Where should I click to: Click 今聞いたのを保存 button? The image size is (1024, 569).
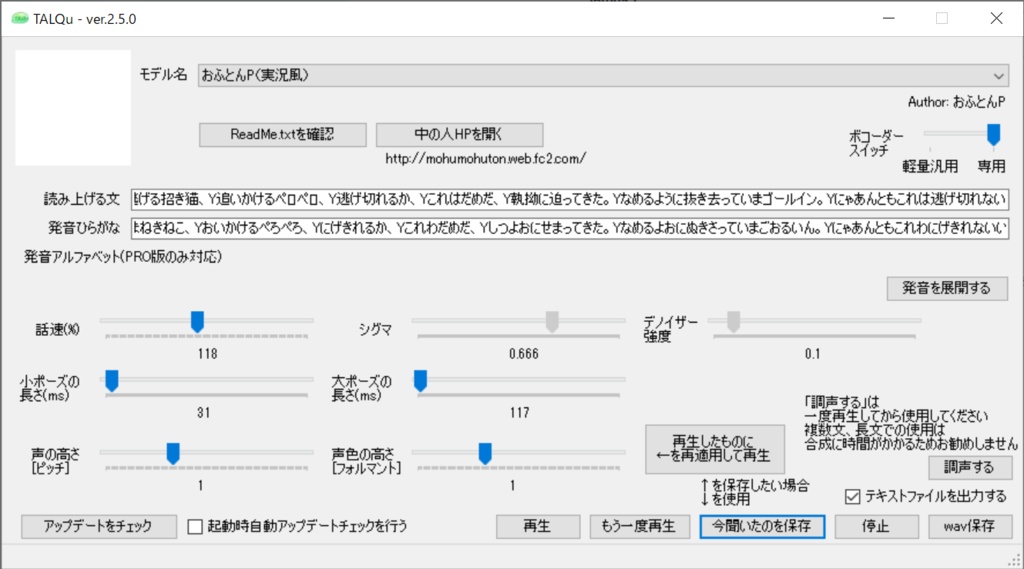coord(762,527)
